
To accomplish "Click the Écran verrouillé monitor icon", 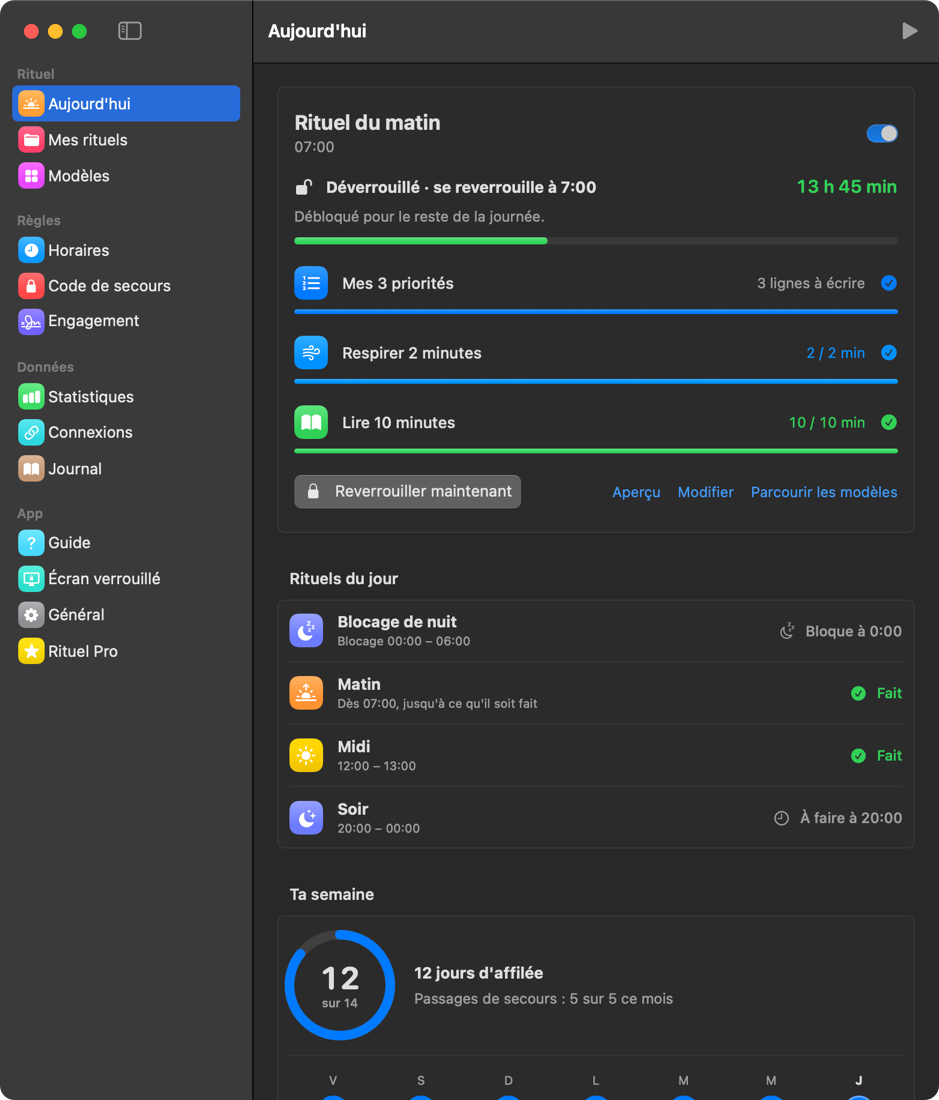I will [31, 579].
